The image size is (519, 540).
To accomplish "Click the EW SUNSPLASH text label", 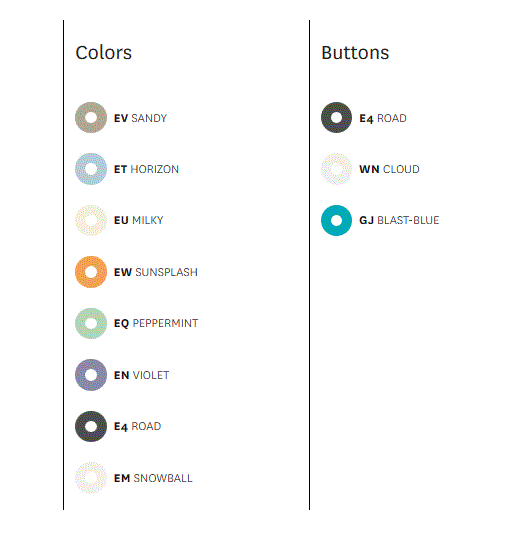I will point(156,272).
